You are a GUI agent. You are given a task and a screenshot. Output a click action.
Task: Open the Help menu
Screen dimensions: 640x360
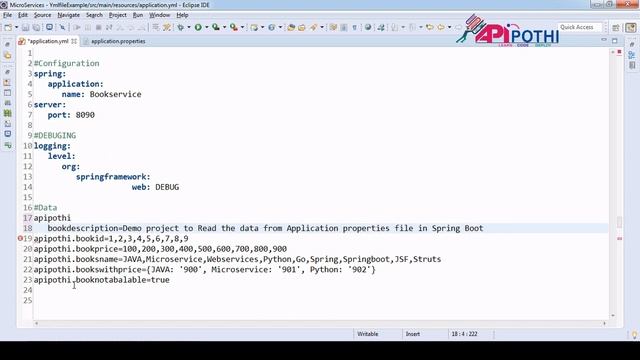182,15
